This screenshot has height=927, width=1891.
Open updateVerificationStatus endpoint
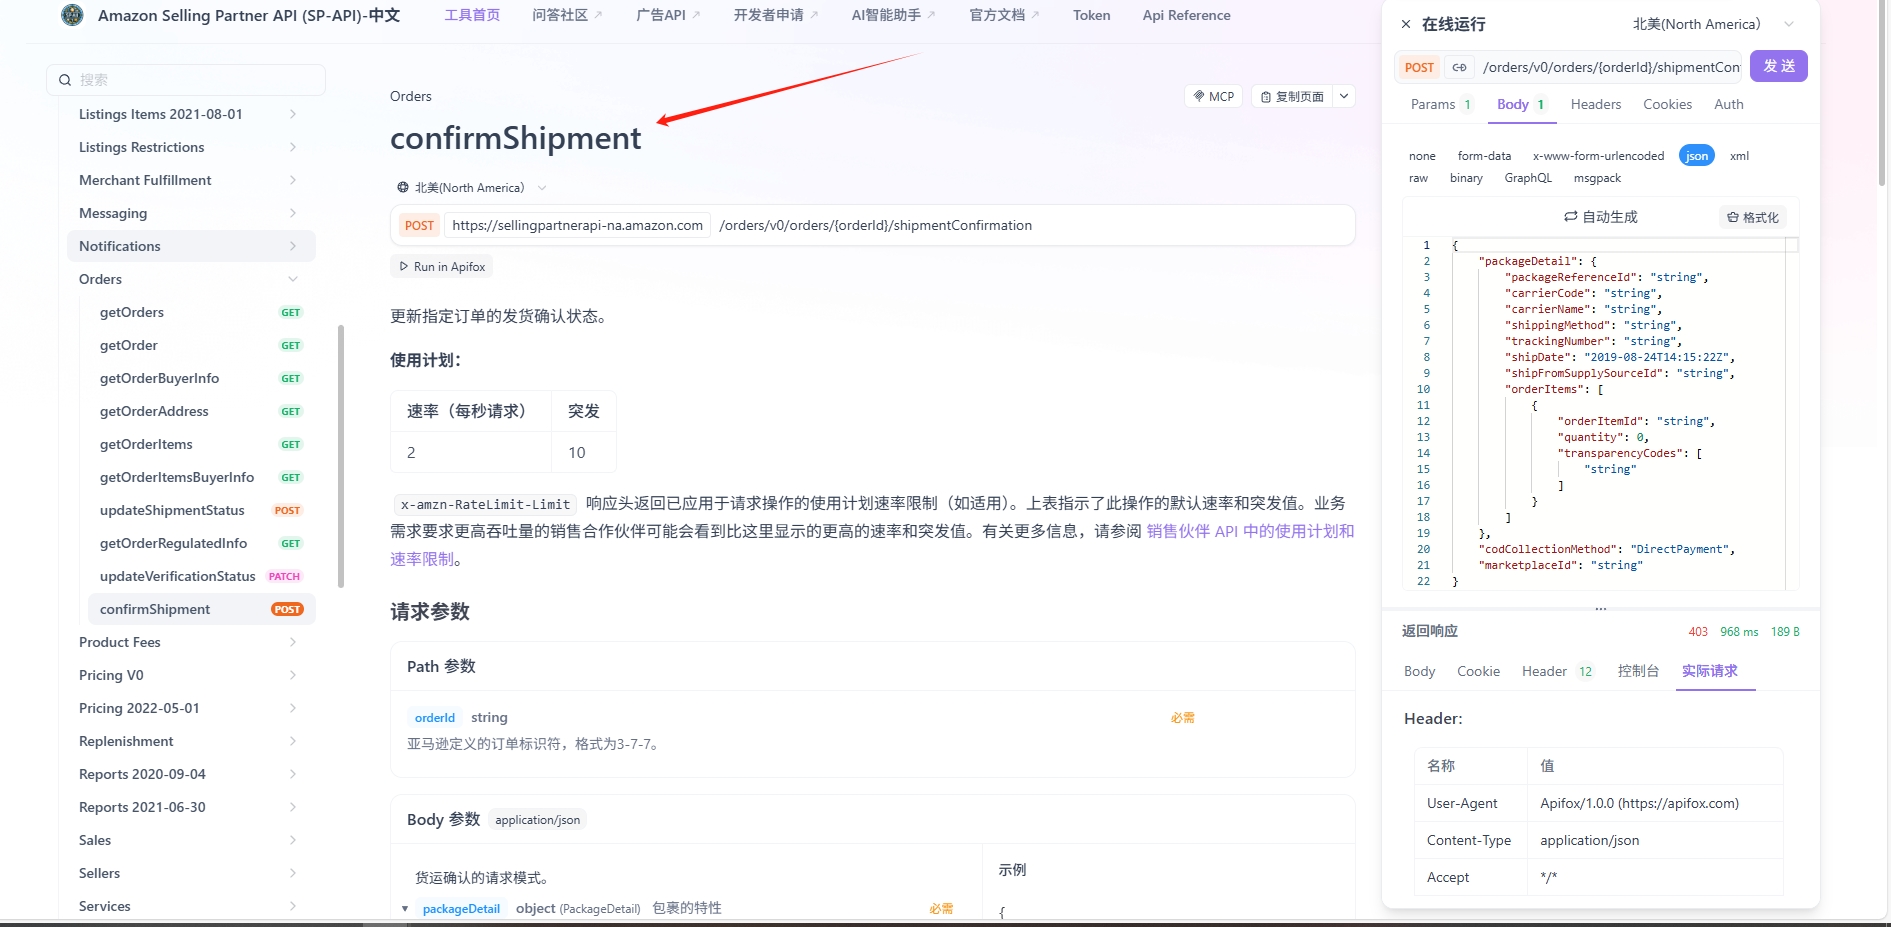pyautogui.click(x=201, y=576)
